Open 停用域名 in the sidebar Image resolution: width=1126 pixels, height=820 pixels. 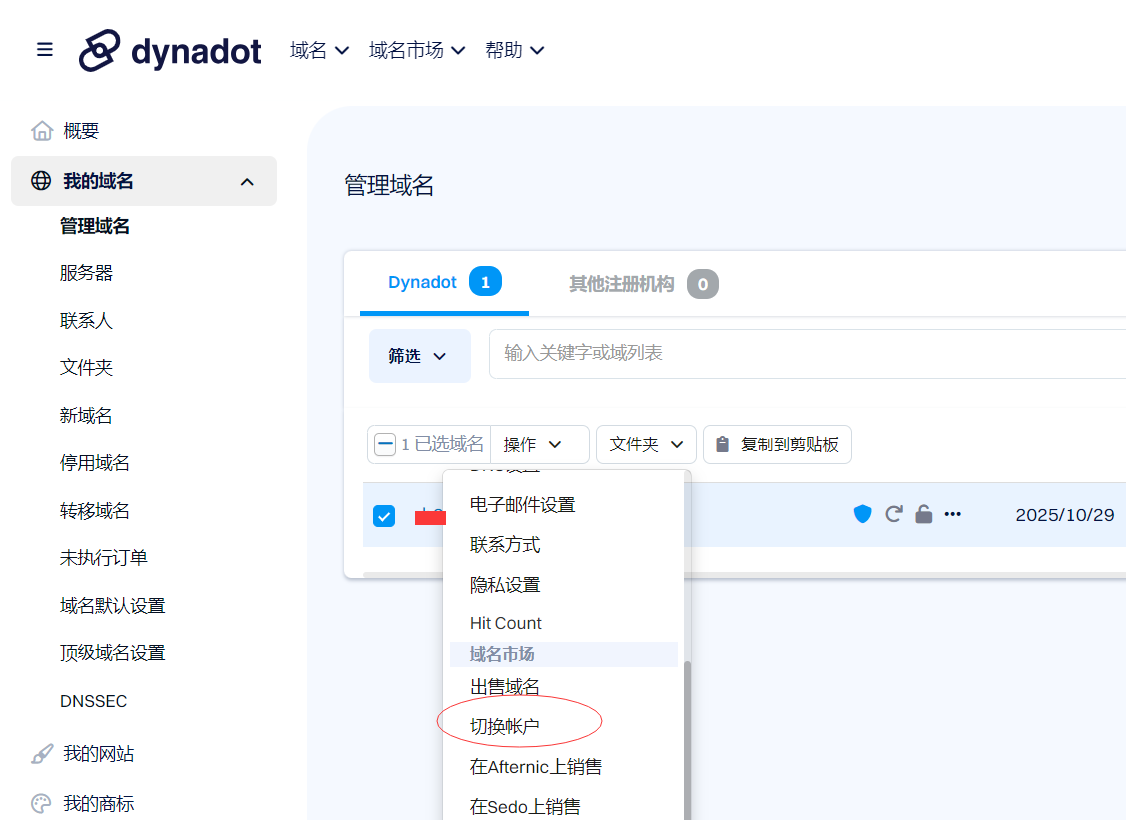(95, 462)
